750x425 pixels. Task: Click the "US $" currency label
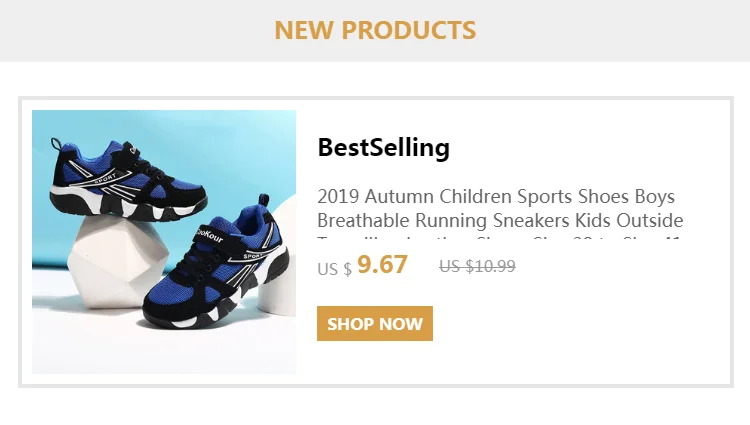(334, 268)
